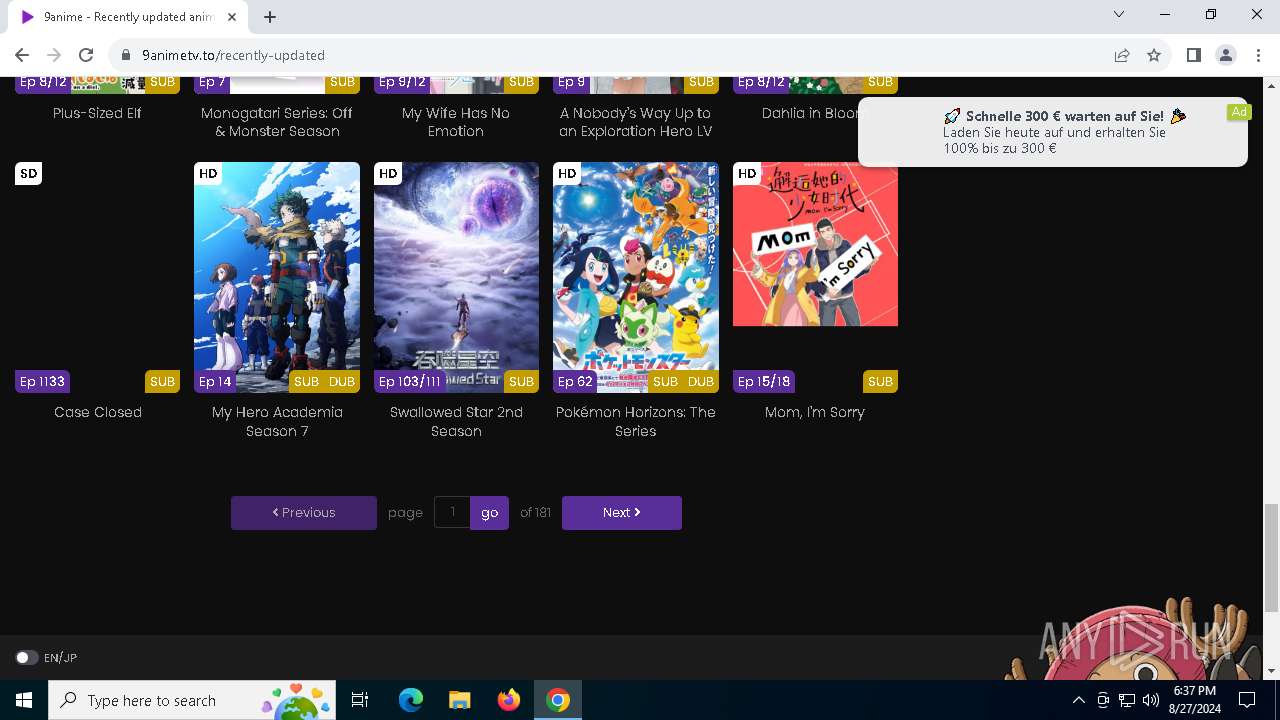The width and height of the screenshot is (1280, 720).
Task: Click the page vertical scrollbar
Action: pos(1272,557)
